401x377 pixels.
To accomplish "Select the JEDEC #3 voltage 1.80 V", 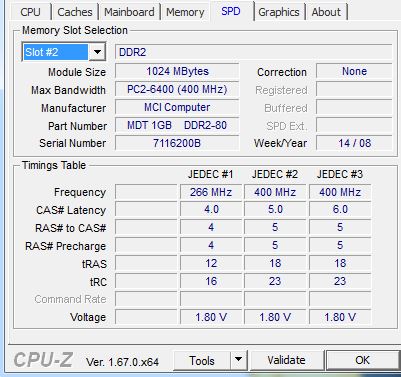I will [340, 317].
